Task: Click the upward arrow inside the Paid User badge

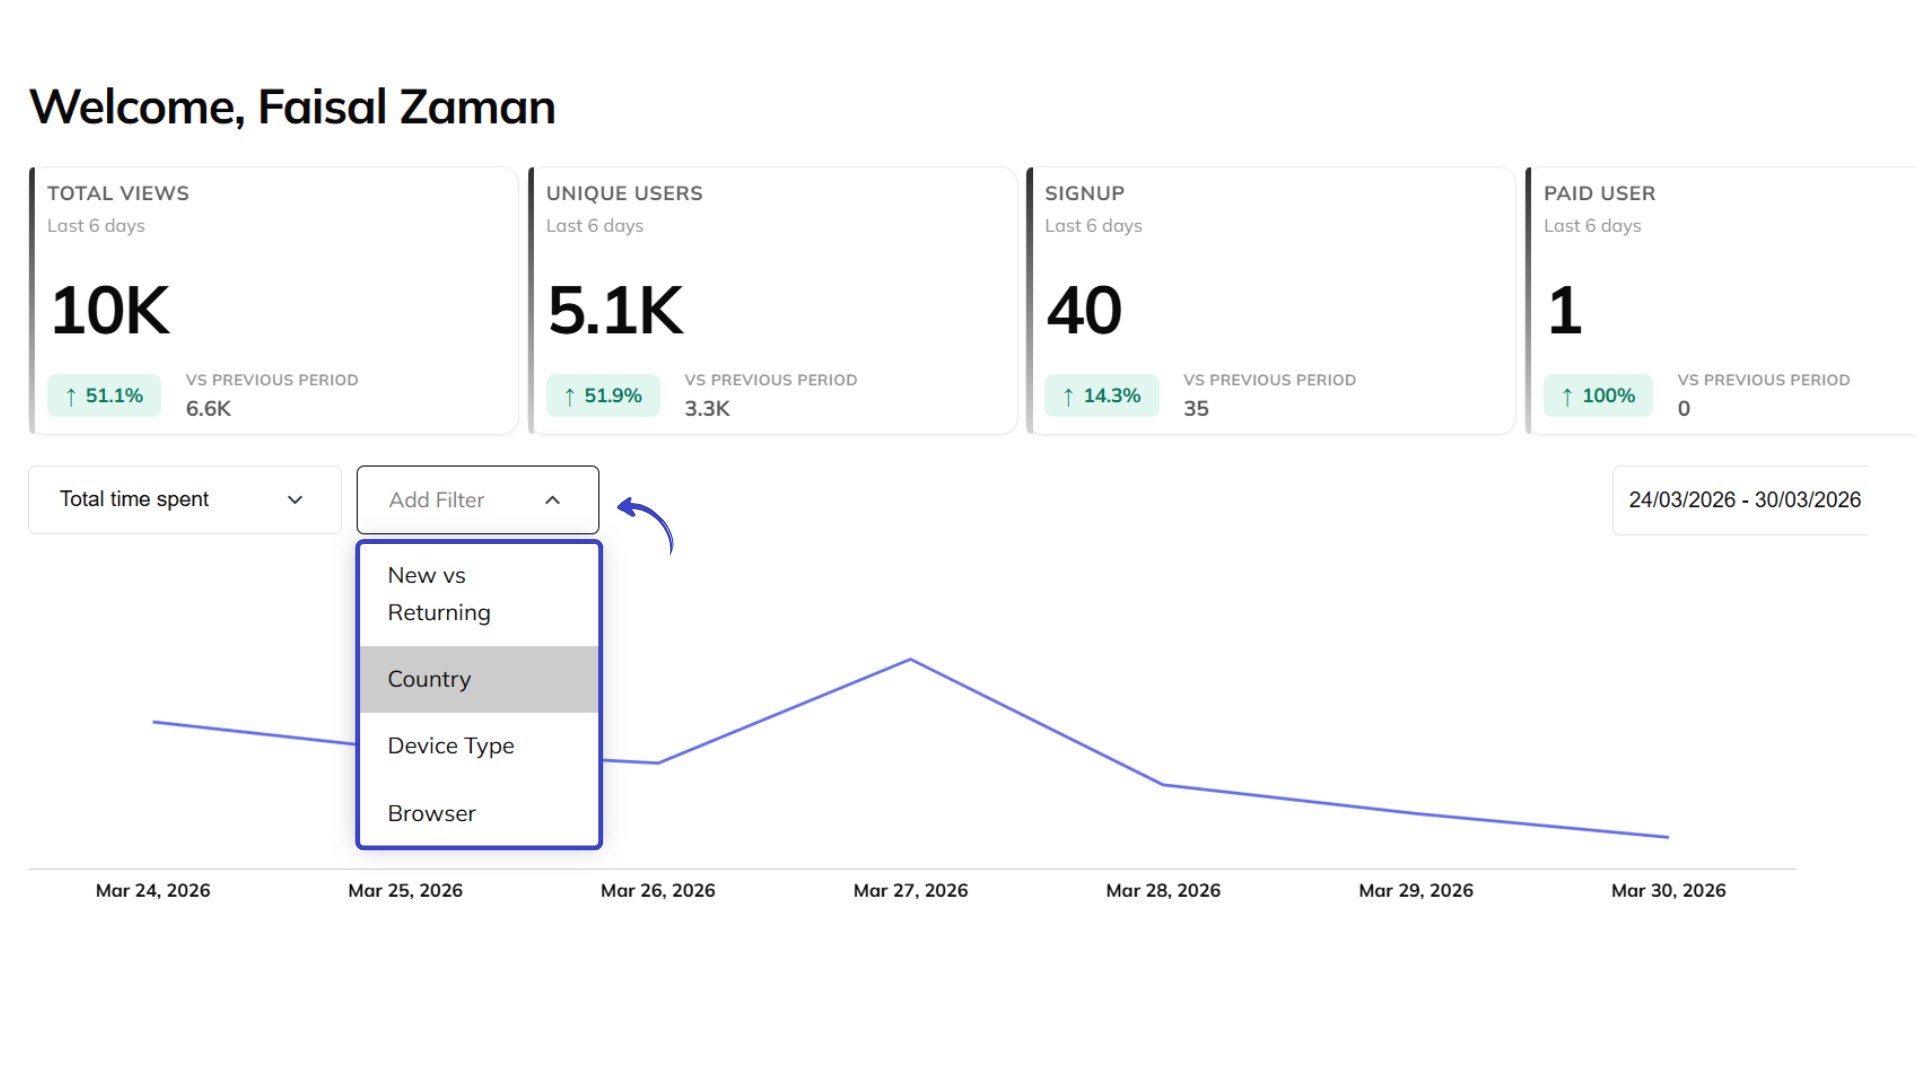Action: [x=1566, y=395]
